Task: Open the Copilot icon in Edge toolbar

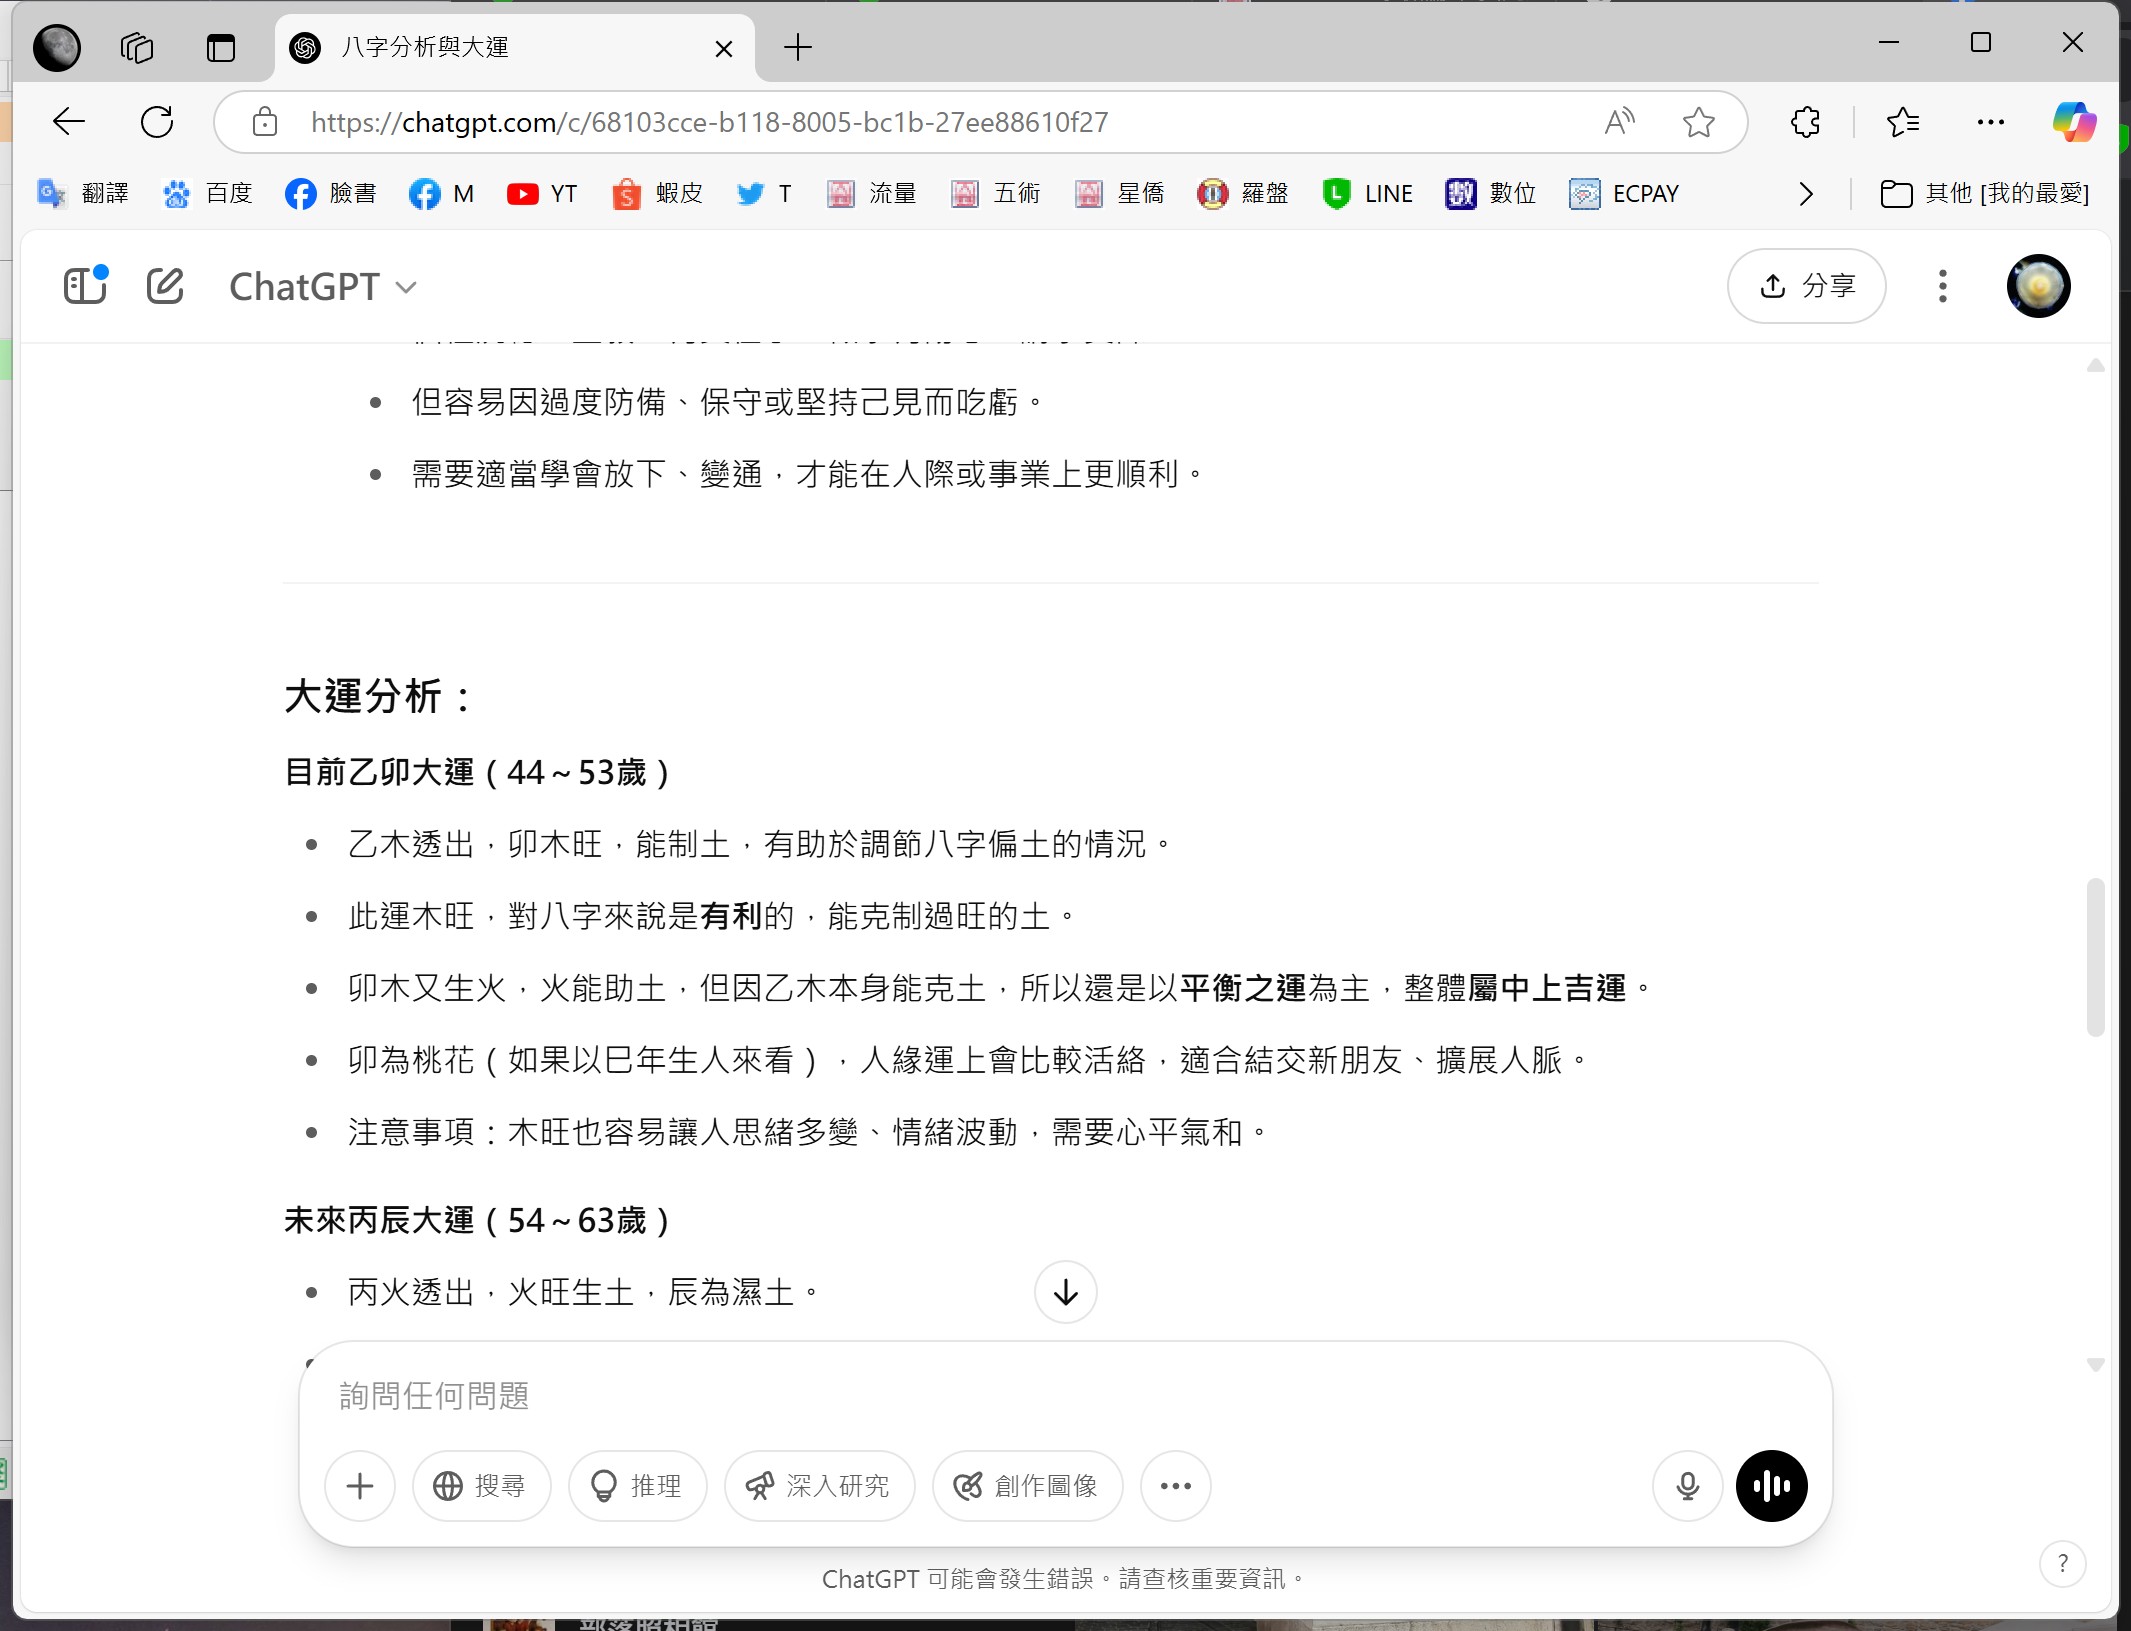Action: tap(2073, 122)
